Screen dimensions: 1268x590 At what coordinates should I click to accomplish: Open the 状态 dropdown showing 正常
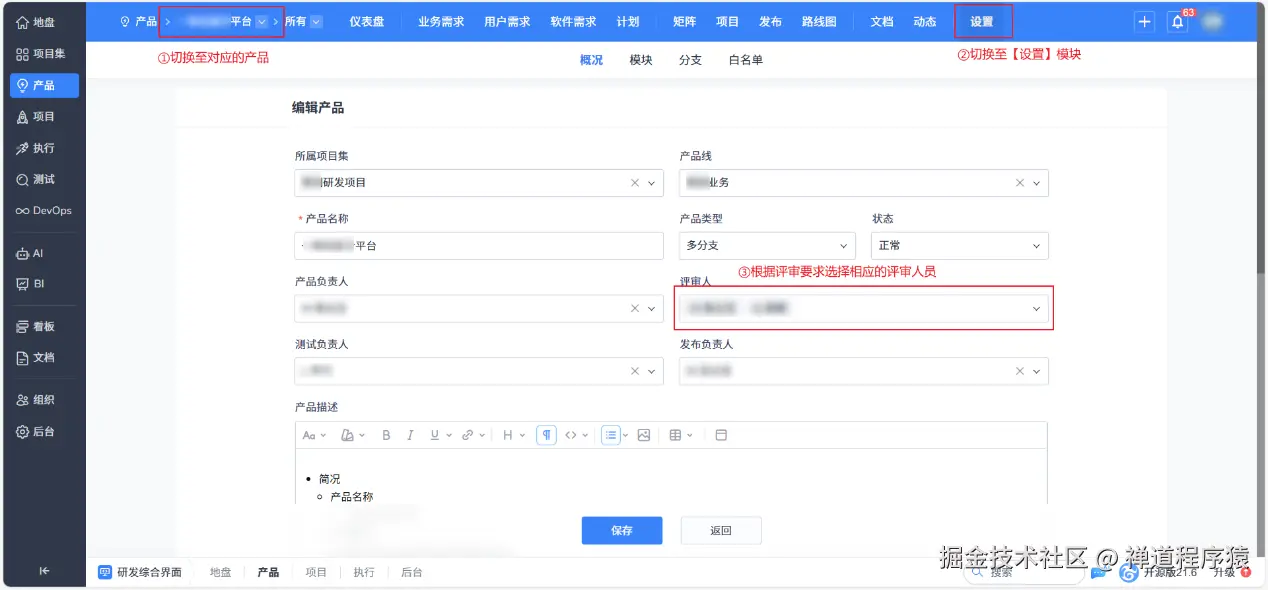coord(959,245)
